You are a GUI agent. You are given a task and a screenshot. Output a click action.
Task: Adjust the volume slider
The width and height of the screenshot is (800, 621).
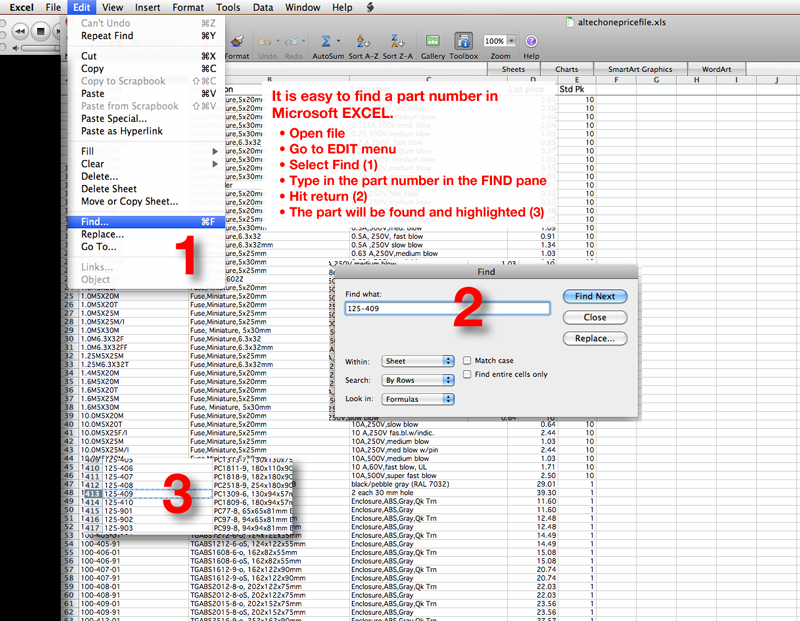[40, 48]
